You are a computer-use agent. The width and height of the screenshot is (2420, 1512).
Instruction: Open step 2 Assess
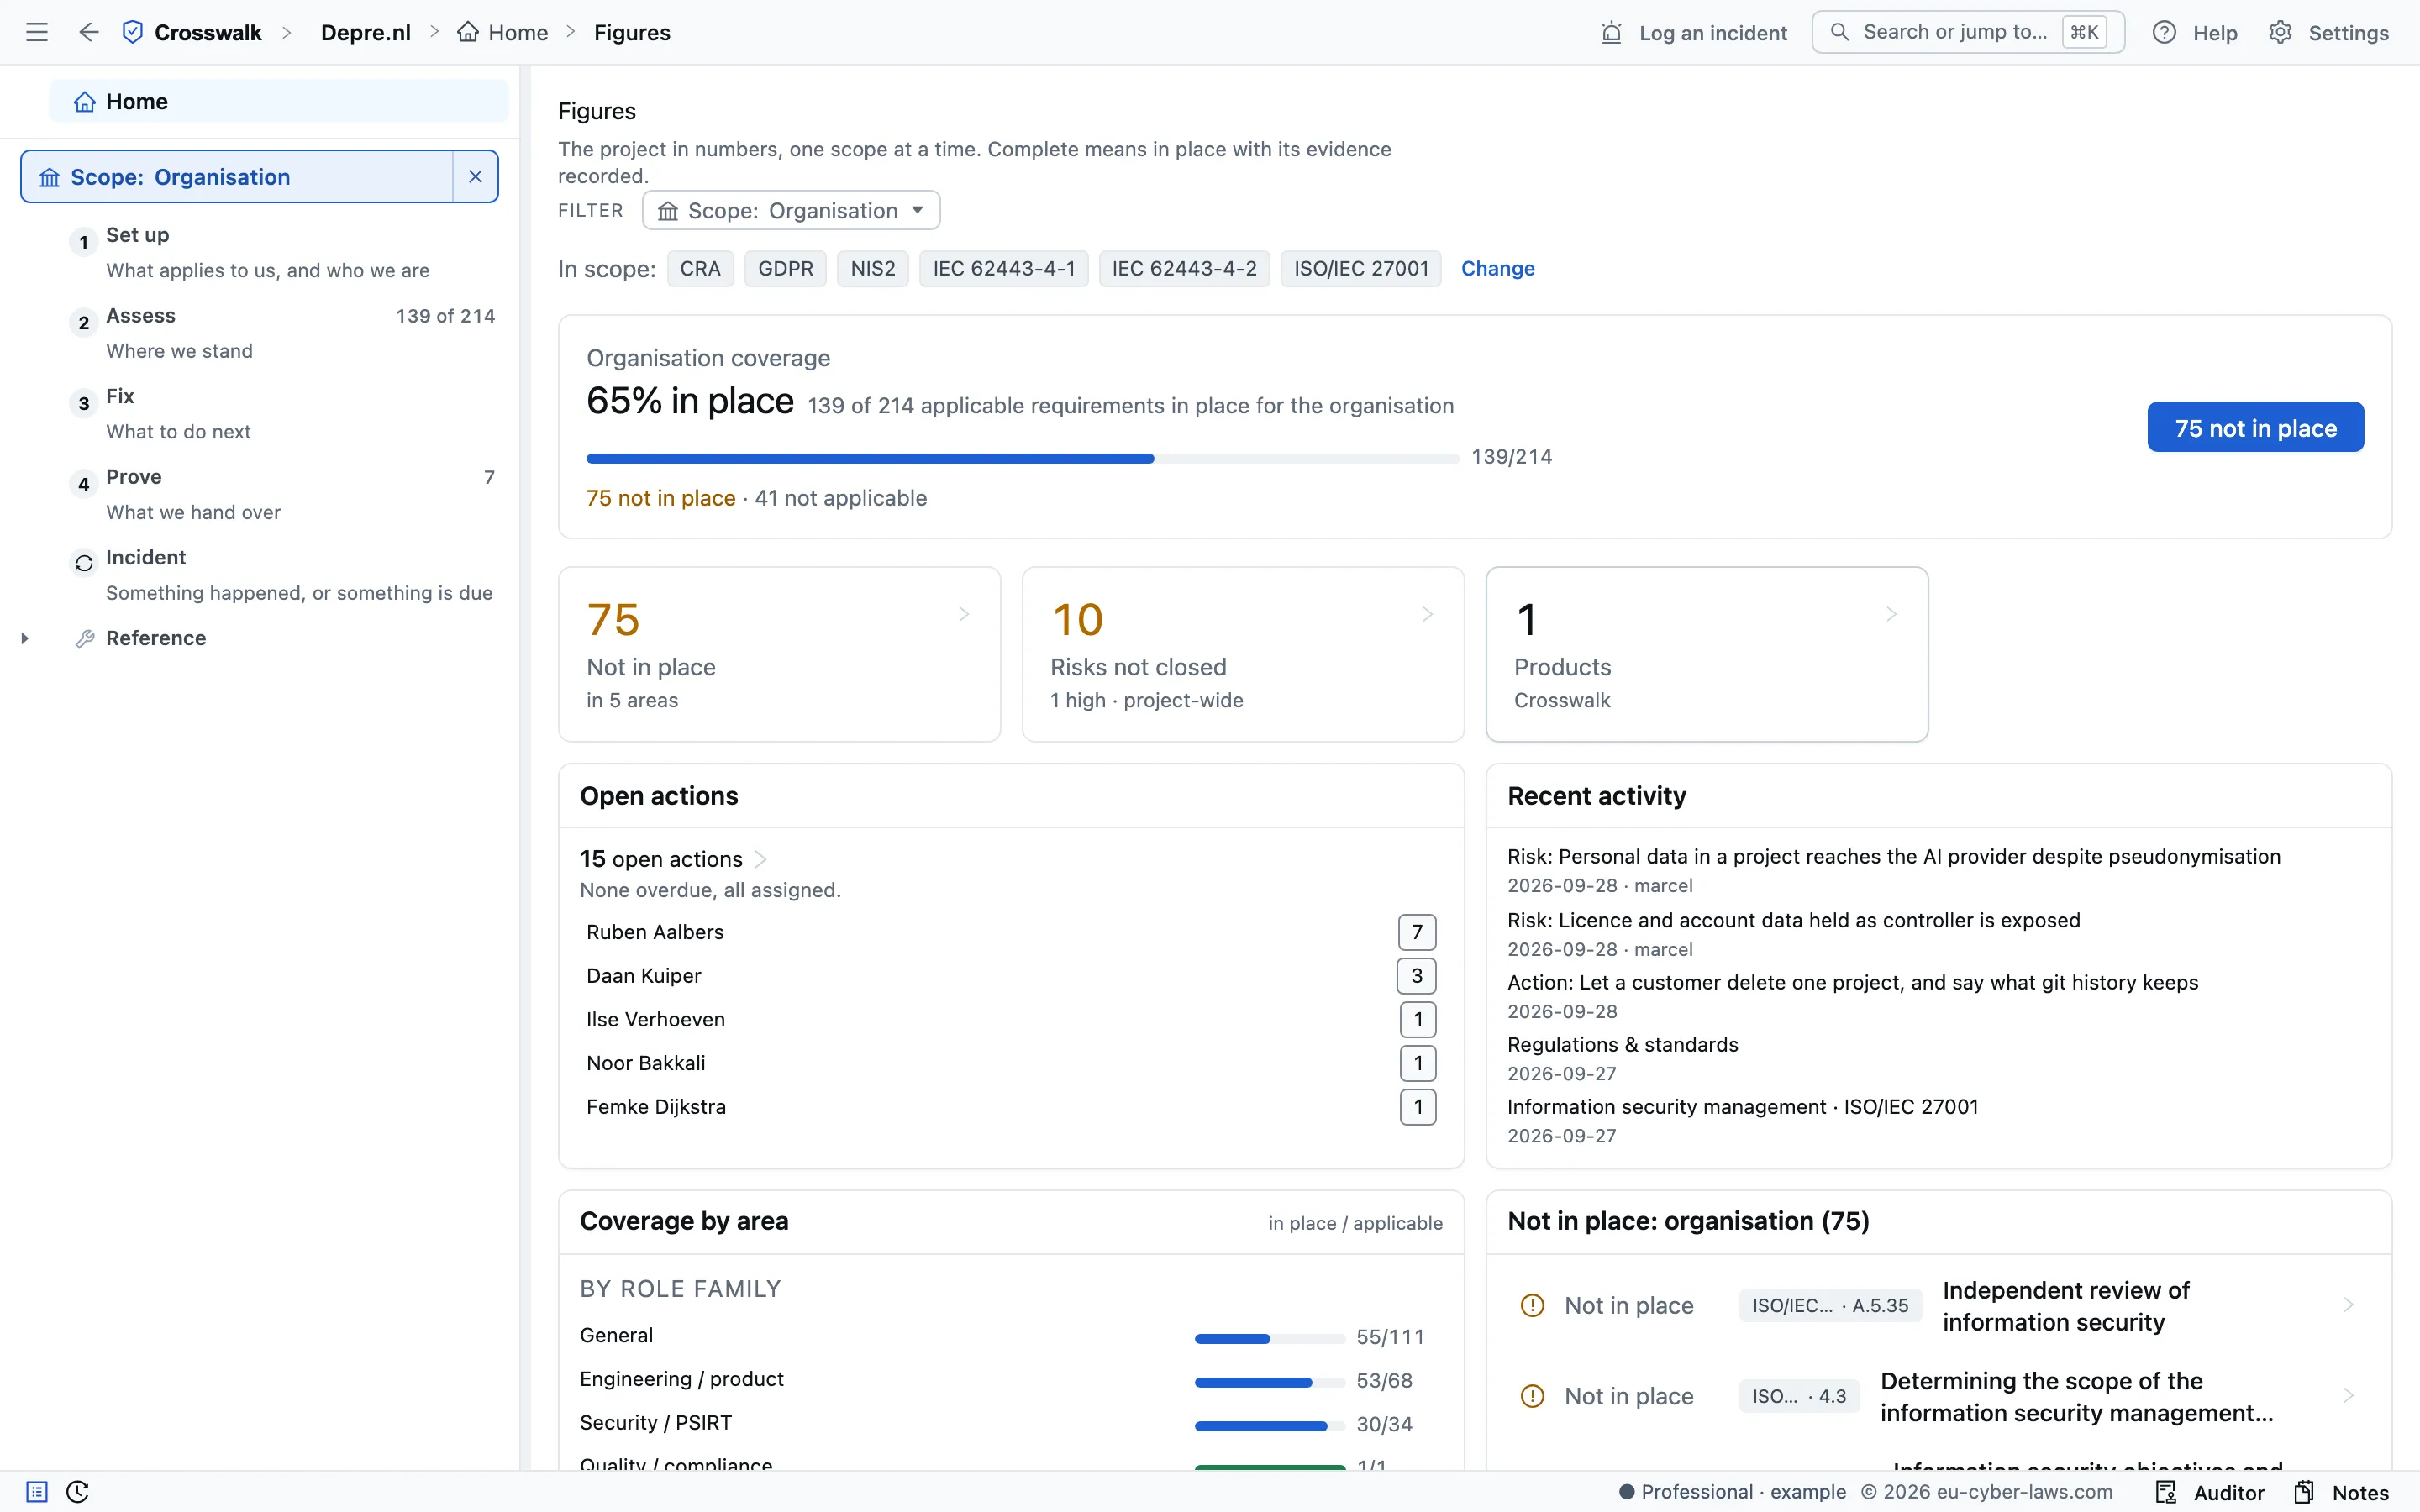pyautogui.click(x=282, y=333)
